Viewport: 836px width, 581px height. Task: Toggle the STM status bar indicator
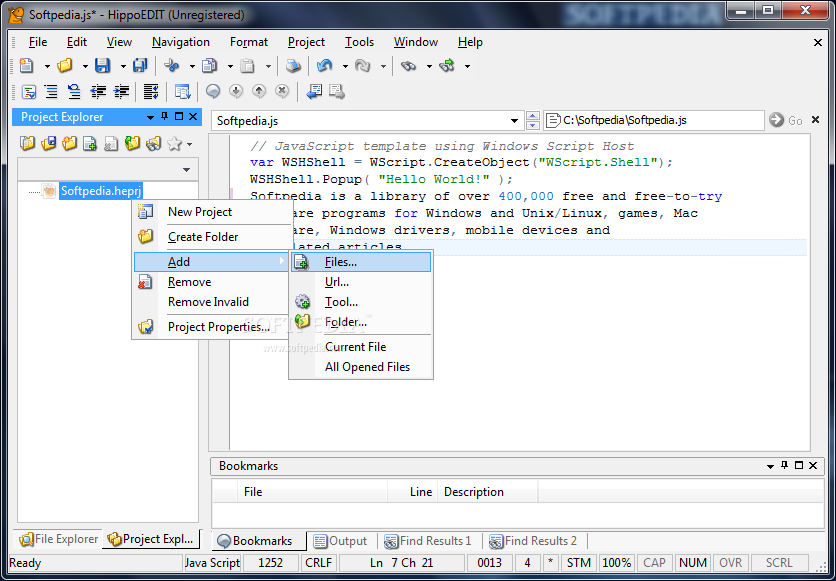(x=578, y=563)
